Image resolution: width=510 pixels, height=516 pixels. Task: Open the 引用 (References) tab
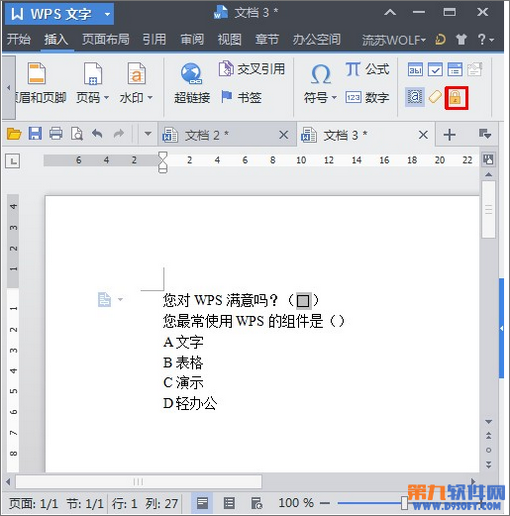[x=154, y=39]
